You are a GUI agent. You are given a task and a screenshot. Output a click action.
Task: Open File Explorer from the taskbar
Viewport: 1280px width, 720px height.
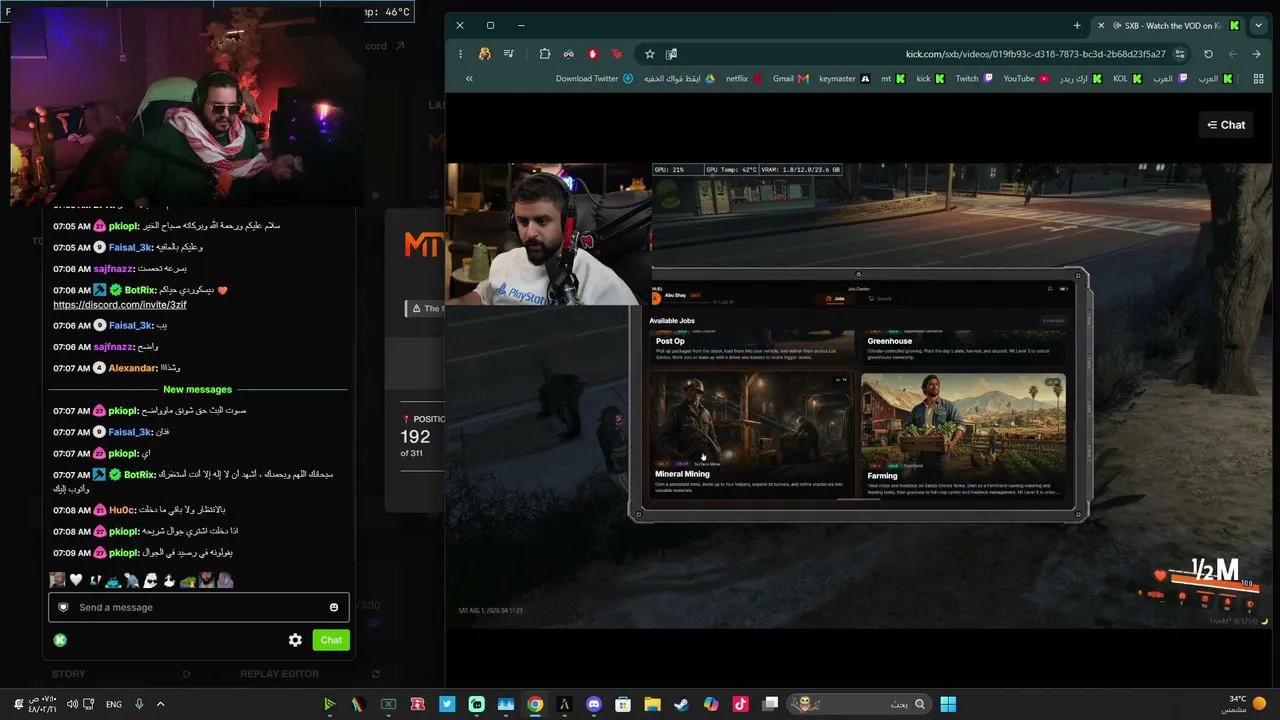tap(652, 704)
